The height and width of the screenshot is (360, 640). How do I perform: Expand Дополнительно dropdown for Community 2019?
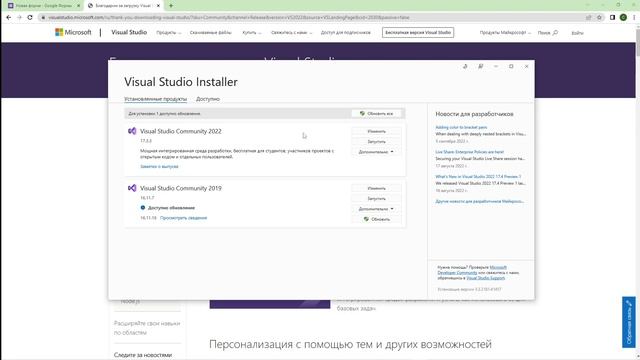tap(376, 209)
